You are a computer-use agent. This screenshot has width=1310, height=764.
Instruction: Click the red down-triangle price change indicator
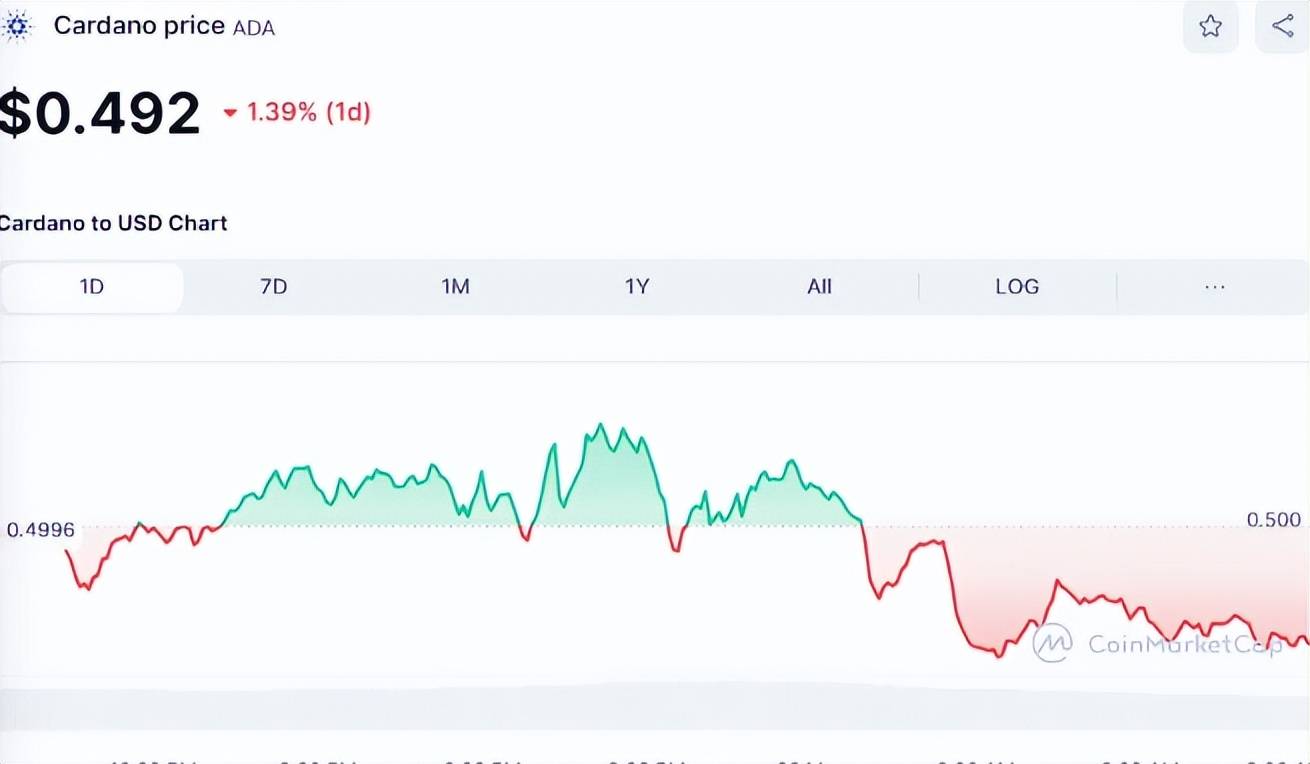230,113
